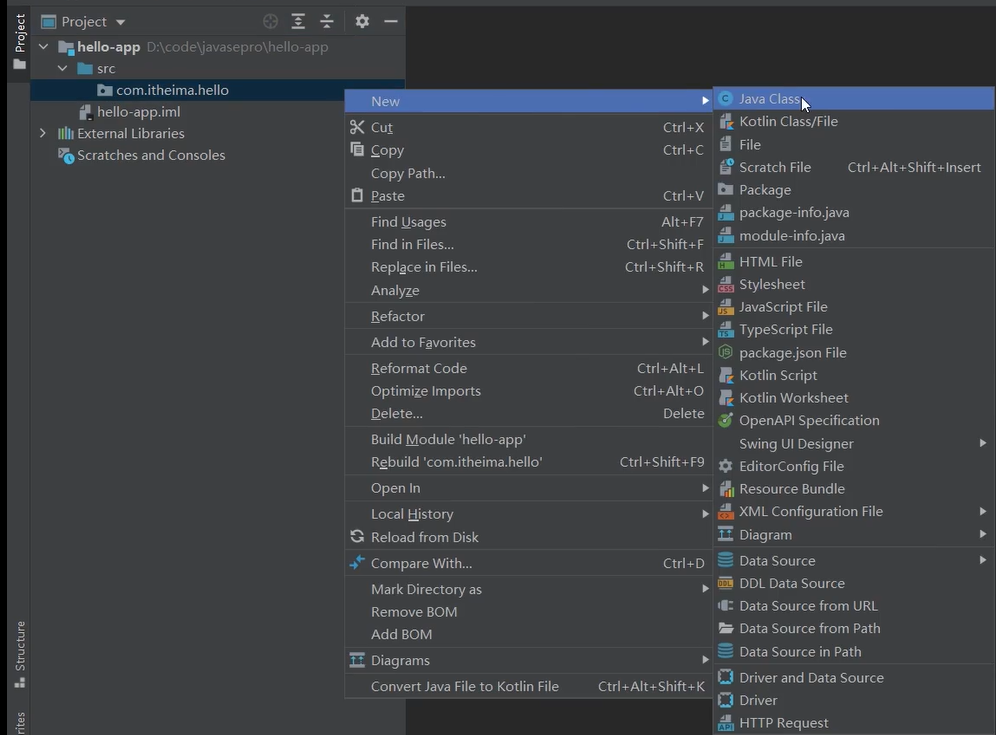Click the Structure side tab
This screenshot has width=996, height=735.
click(20, 654)
